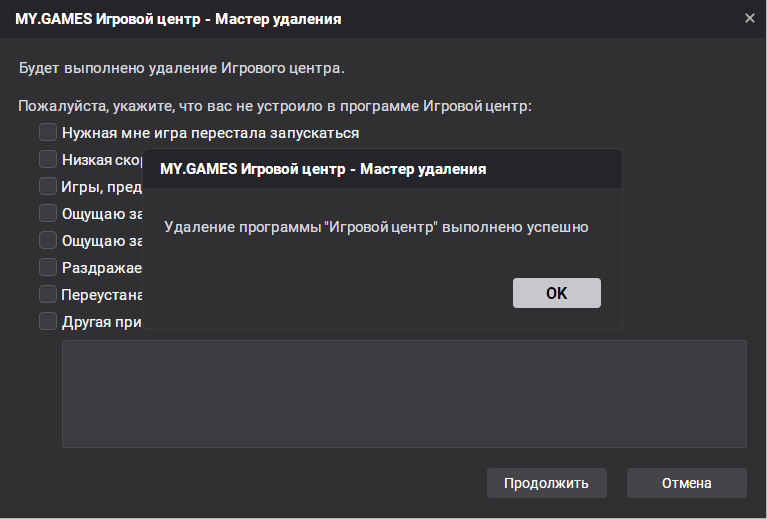
Task: Click the main window title bar text
Action: pyautogui.click(x=178, y=19)
